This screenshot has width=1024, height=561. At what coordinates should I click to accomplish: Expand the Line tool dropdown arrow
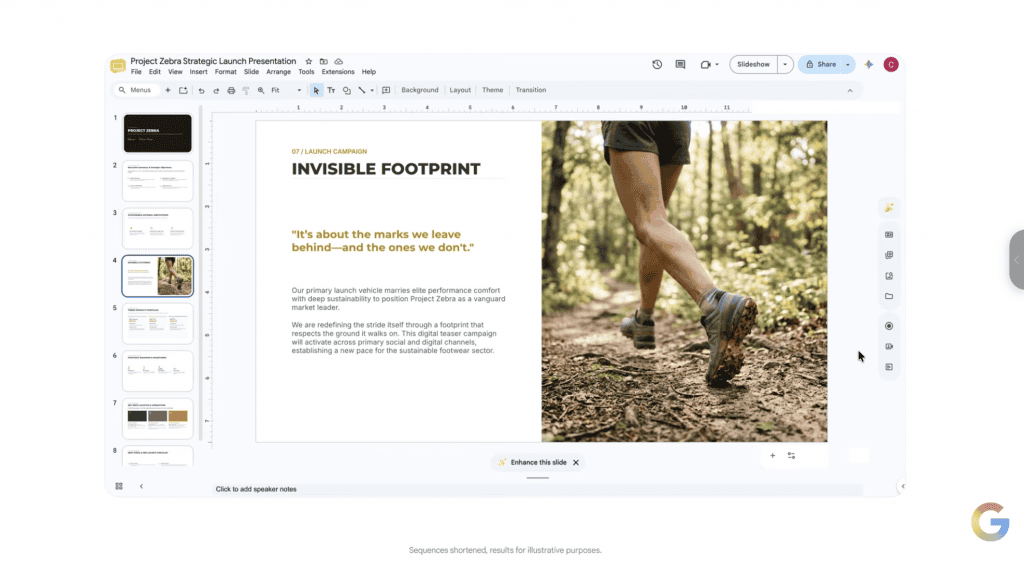click(372, 90)
